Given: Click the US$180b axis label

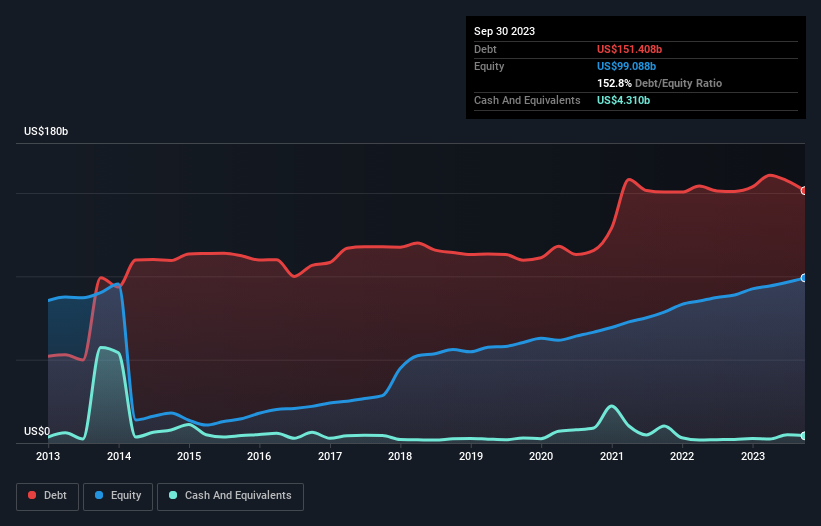Looking at the screenshot, I should [x=46, y=131].
